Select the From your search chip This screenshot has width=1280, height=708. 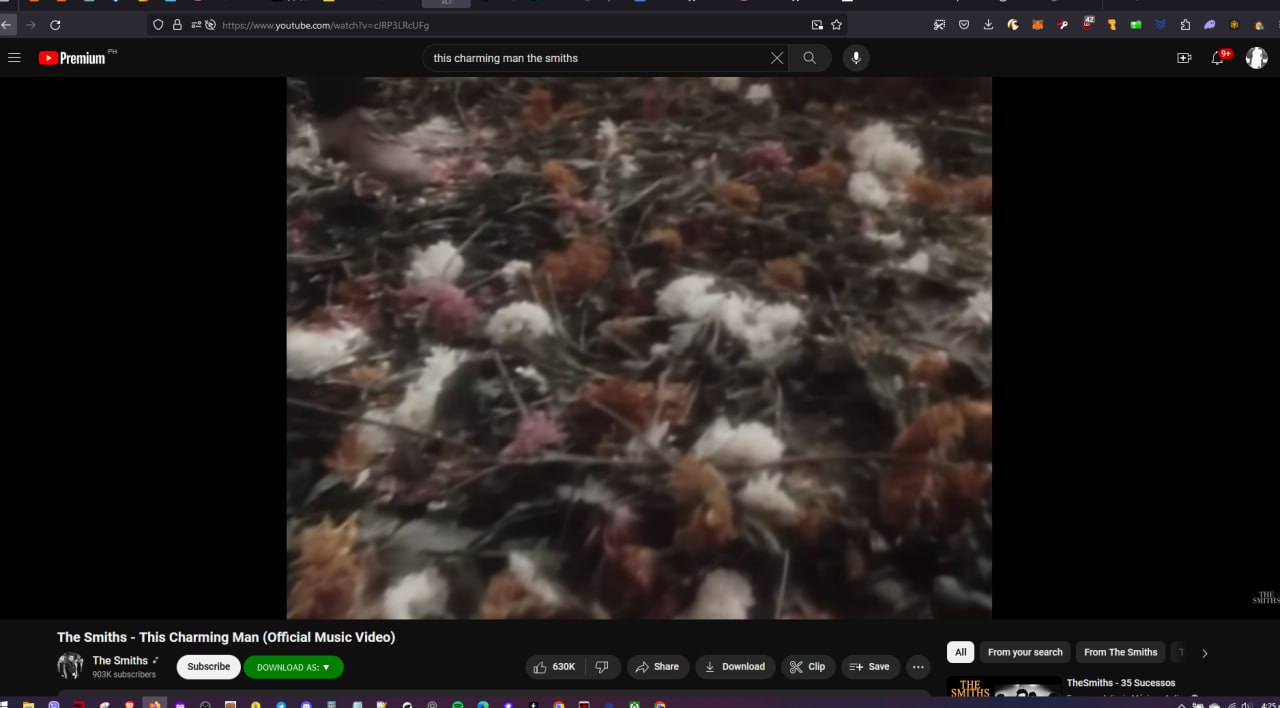click(x=1025, y=652)
